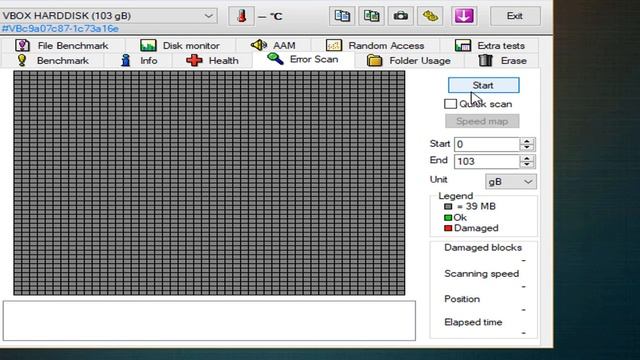Image resolution: width=640 pixels, height=360 pixels.
Task: Increase the Start value with up arrow
Action: tap(527, 141)
